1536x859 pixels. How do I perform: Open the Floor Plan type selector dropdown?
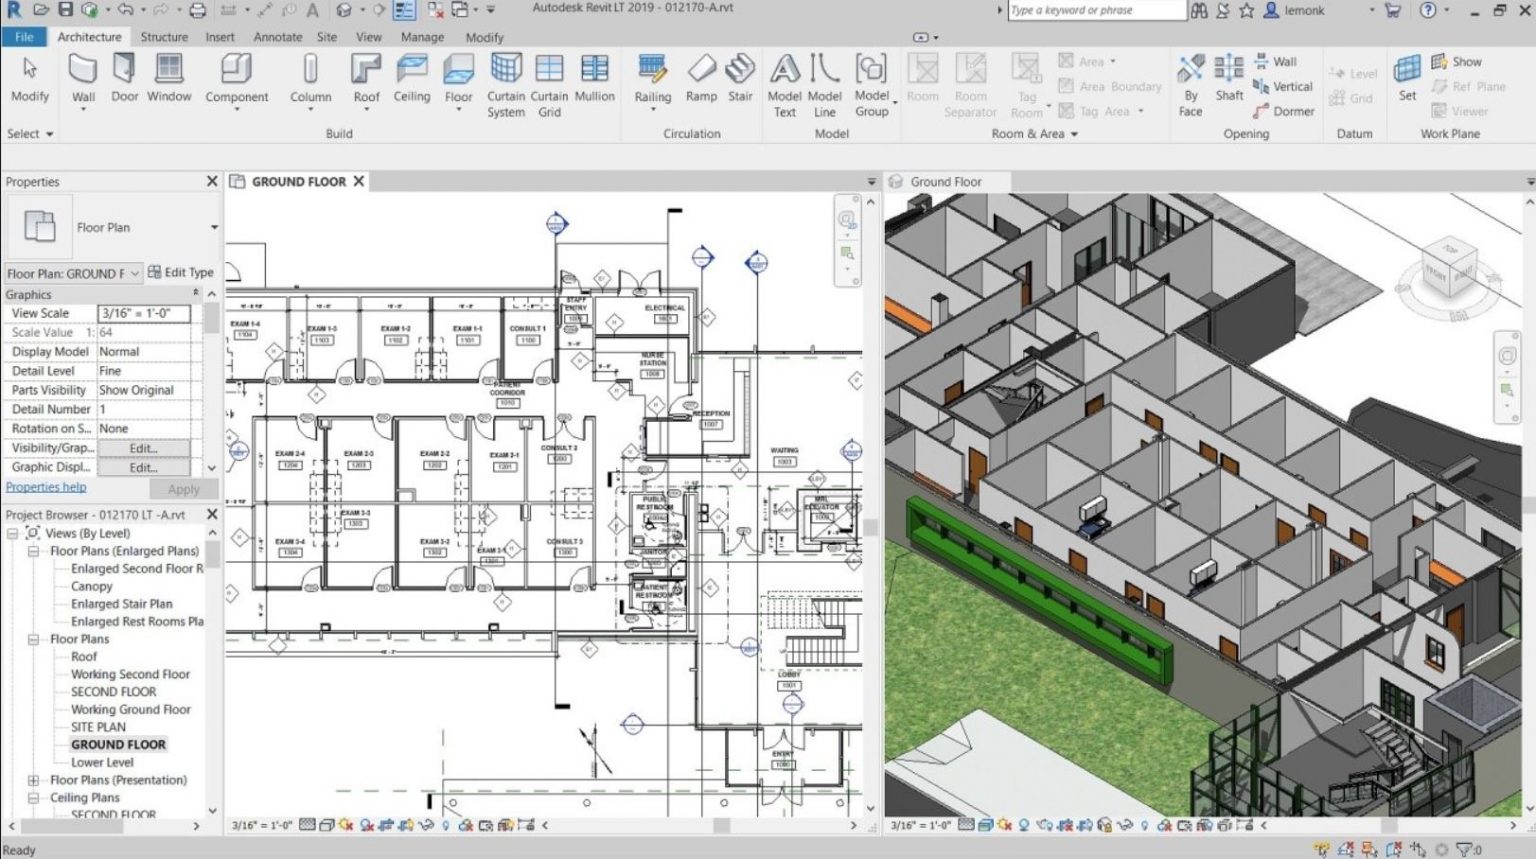(213, 227)
